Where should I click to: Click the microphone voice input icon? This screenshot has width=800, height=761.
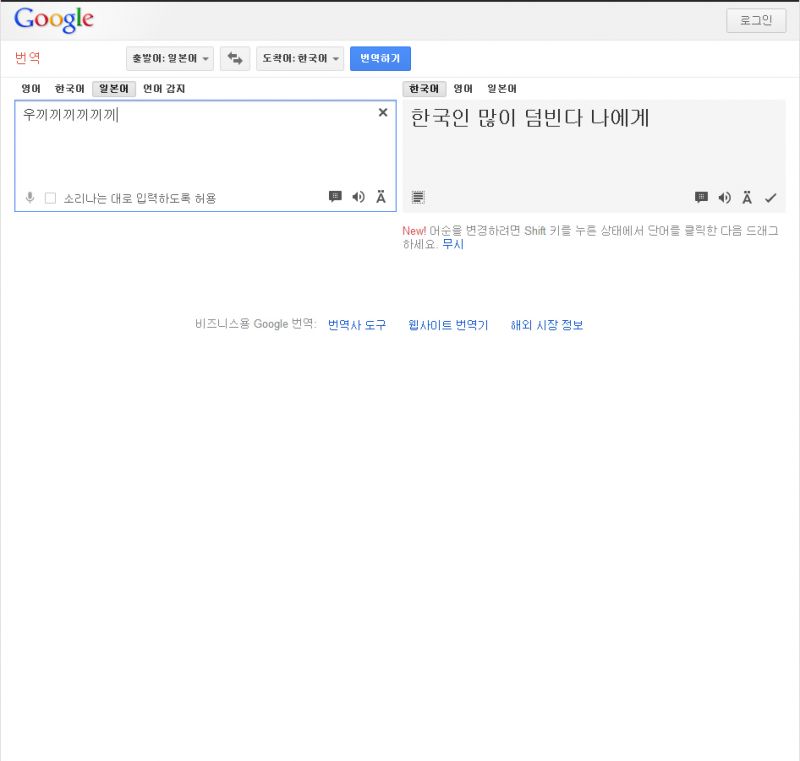30,197
